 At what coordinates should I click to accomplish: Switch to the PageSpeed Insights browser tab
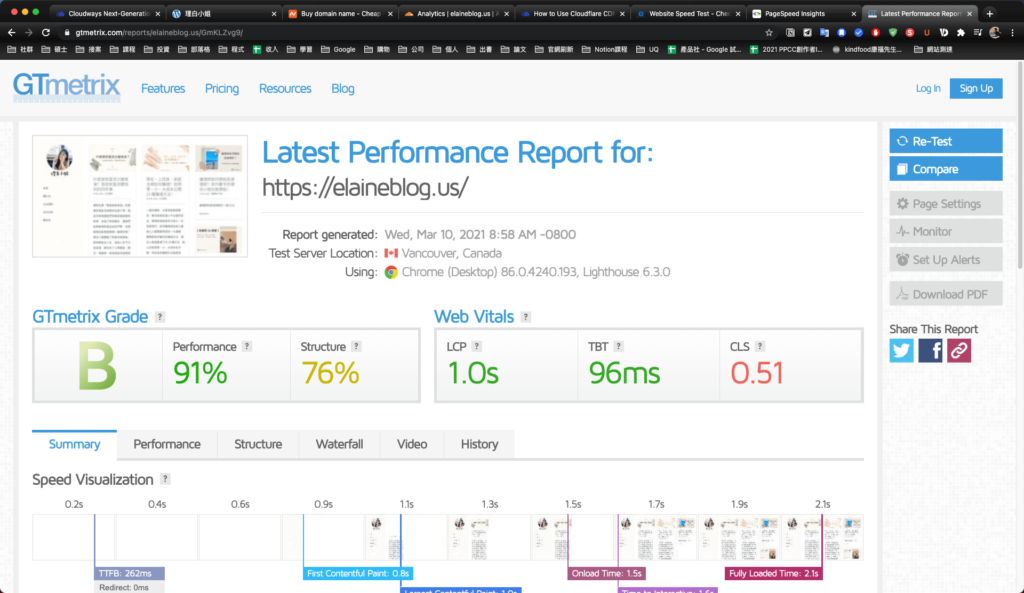[x=804, y=13]
